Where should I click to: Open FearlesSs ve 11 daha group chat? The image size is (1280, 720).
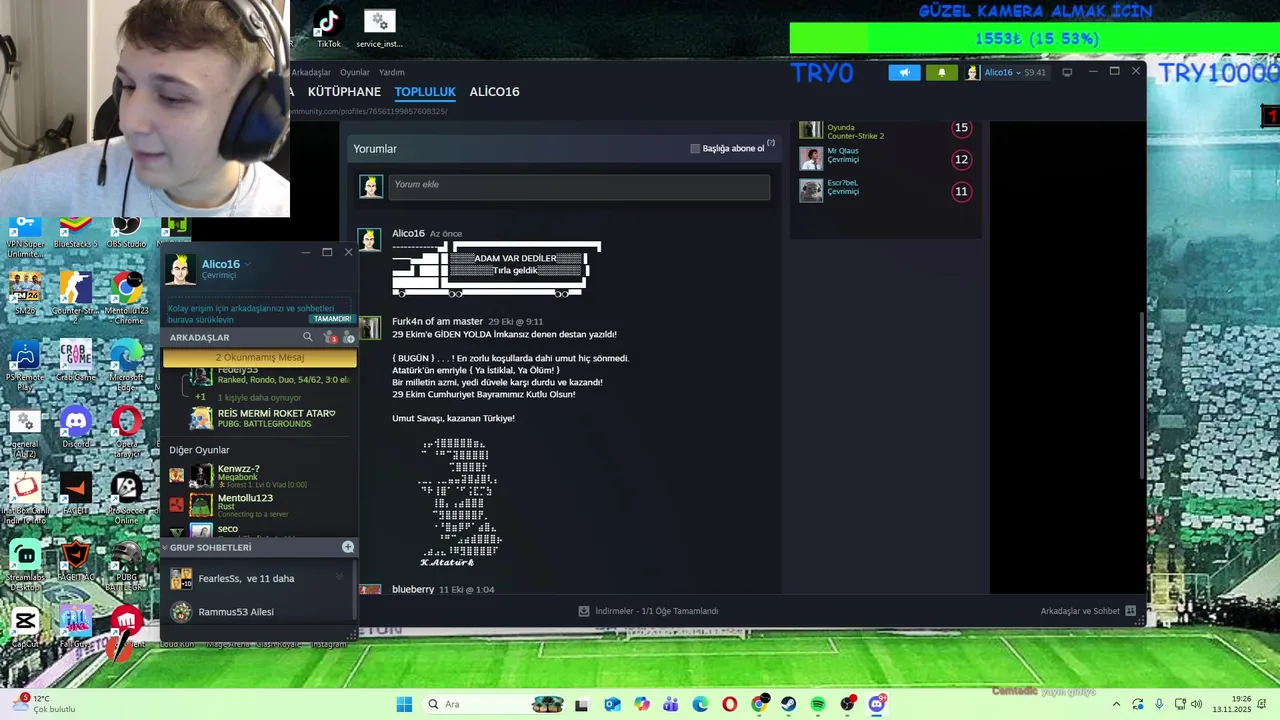tap(260, 578)
